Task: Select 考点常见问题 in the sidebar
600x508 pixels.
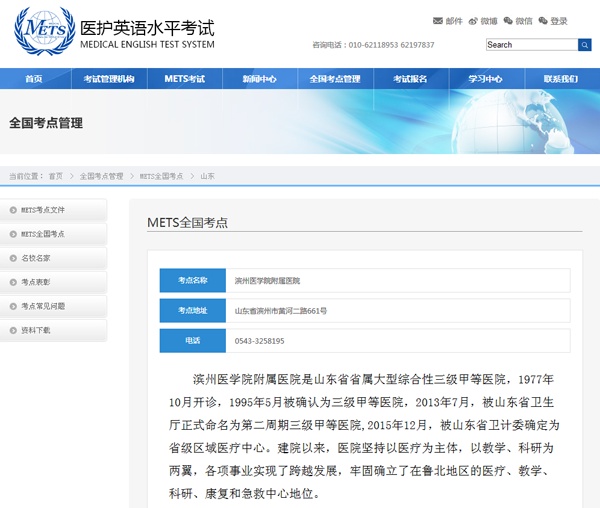Action: tap(43, 306)
